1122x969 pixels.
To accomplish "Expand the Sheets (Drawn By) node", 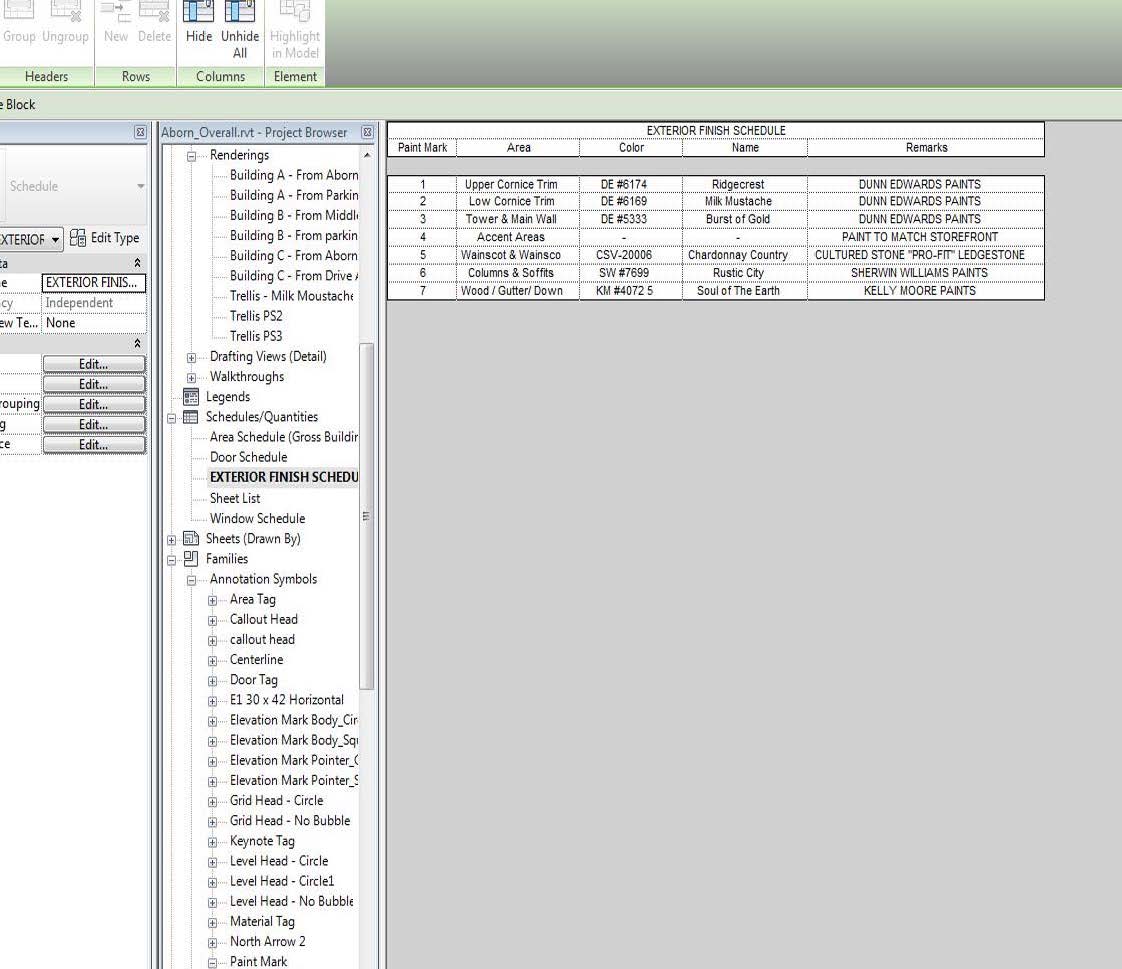I will click(172, 540).
